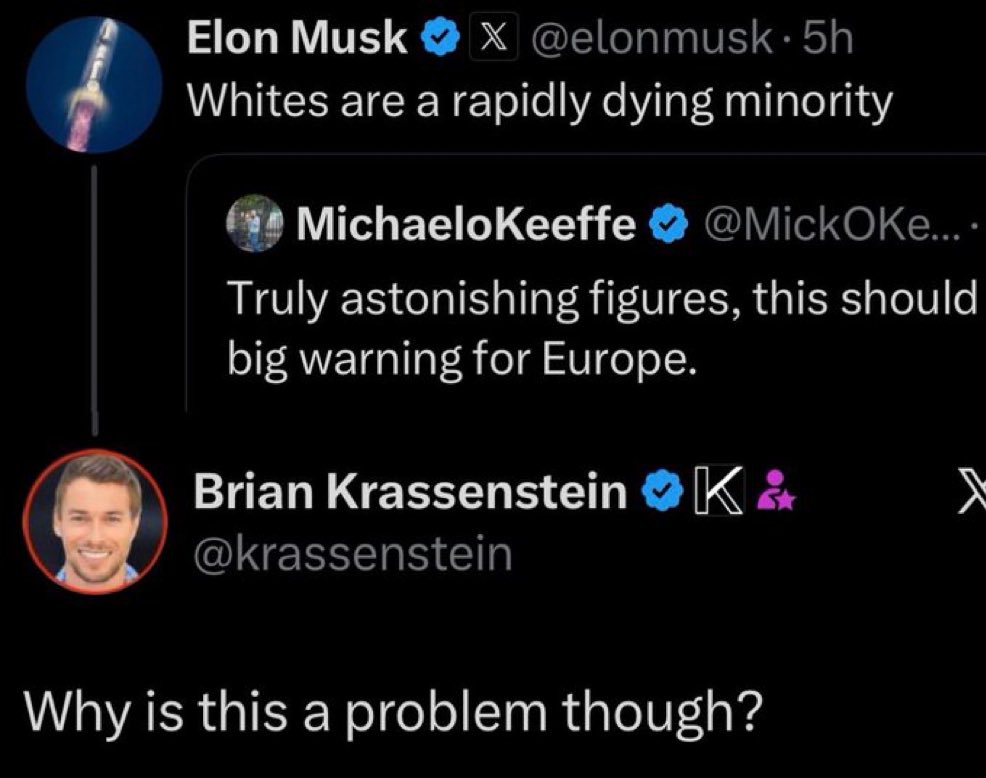
Task: Click the K affiliate badge next to Krassenstein
Action: (x=713, y=491)
